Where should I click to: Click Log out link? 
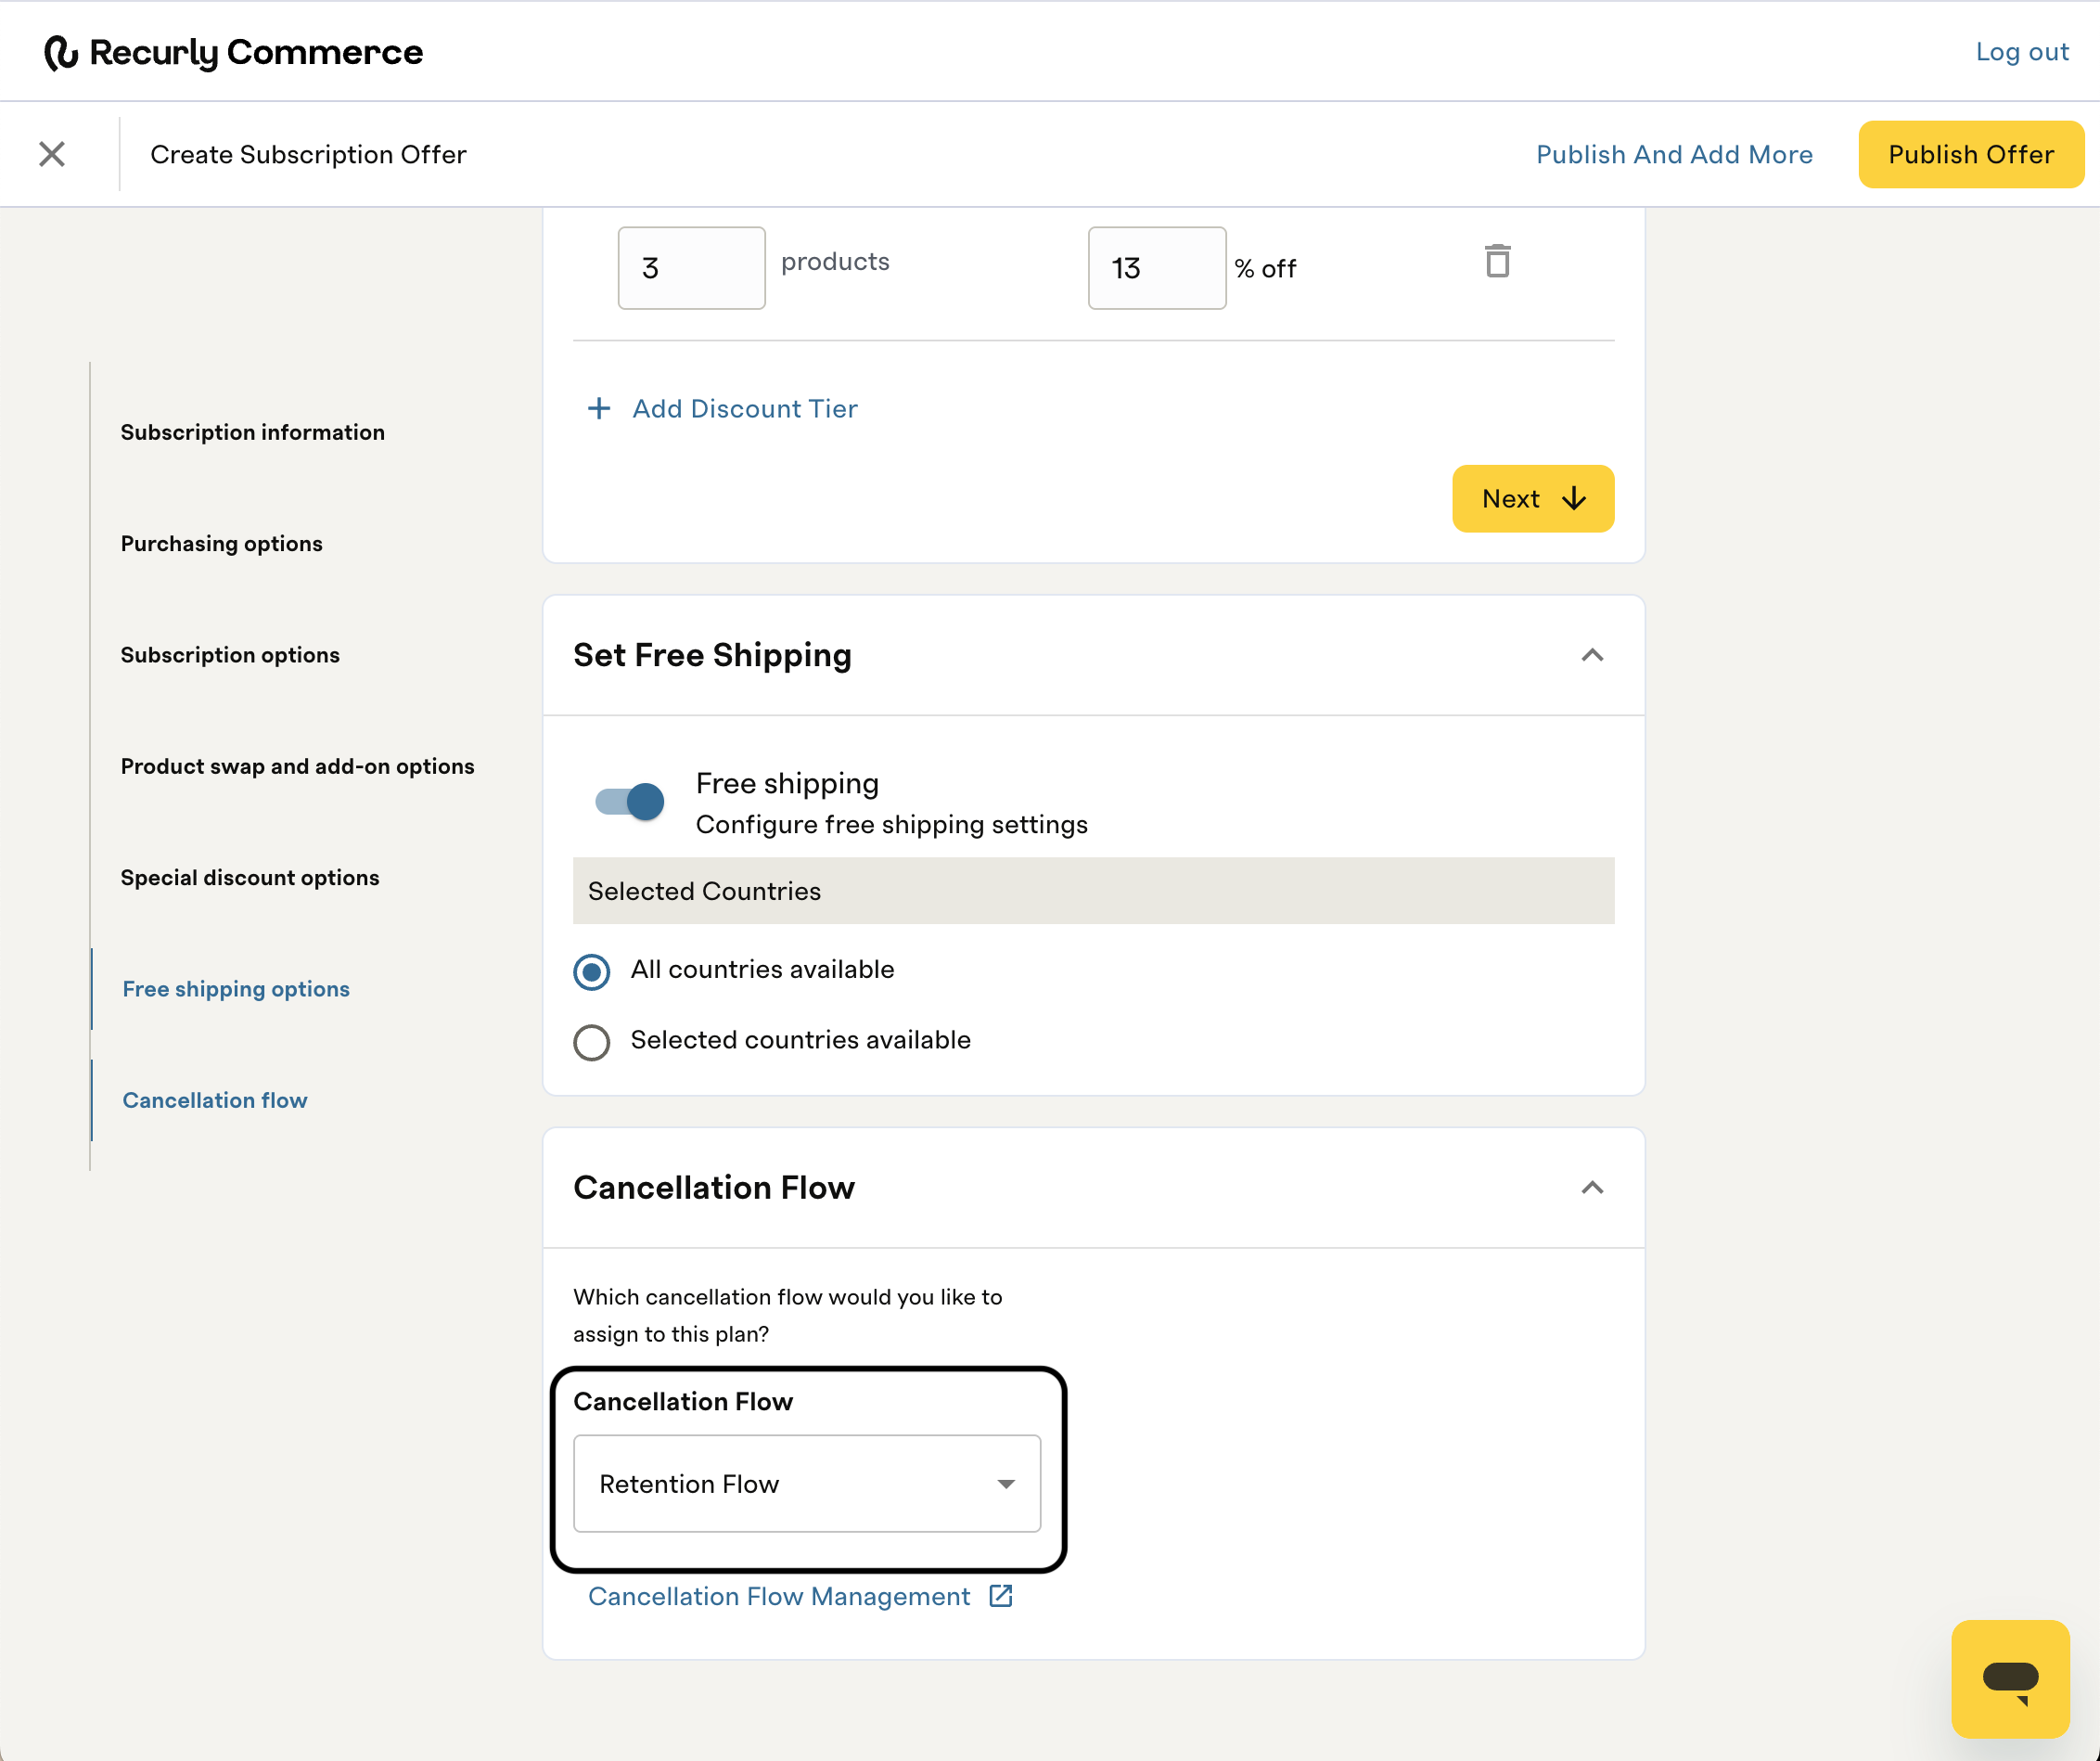(2021, 52)
